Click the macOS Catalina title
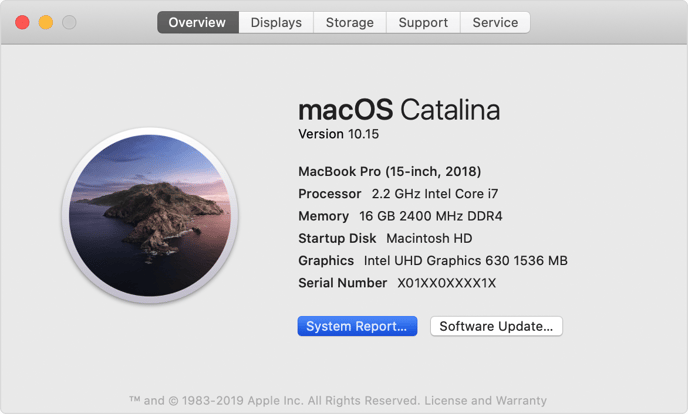This screenshot has height=414, width=688. [399, 109]
